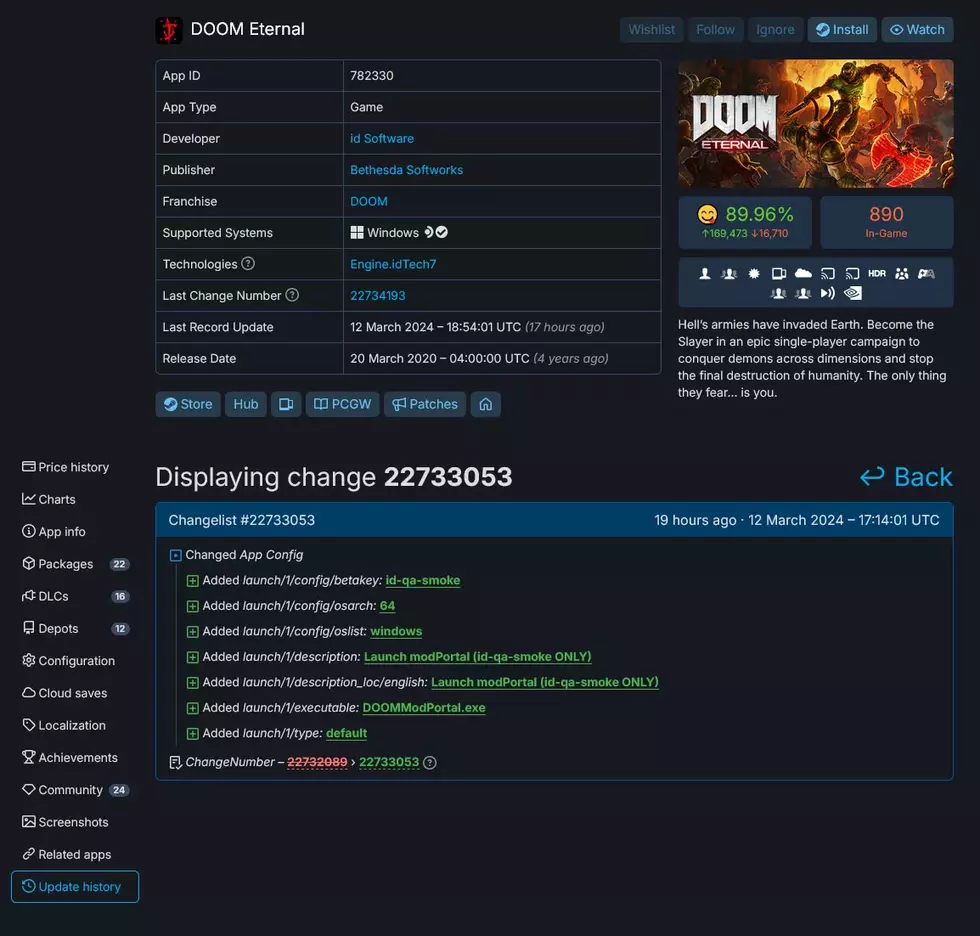The width and height of the screenshot is (980, 936).
Task: Click the Steam Deck icon button beside Hub
Action: 286,404
